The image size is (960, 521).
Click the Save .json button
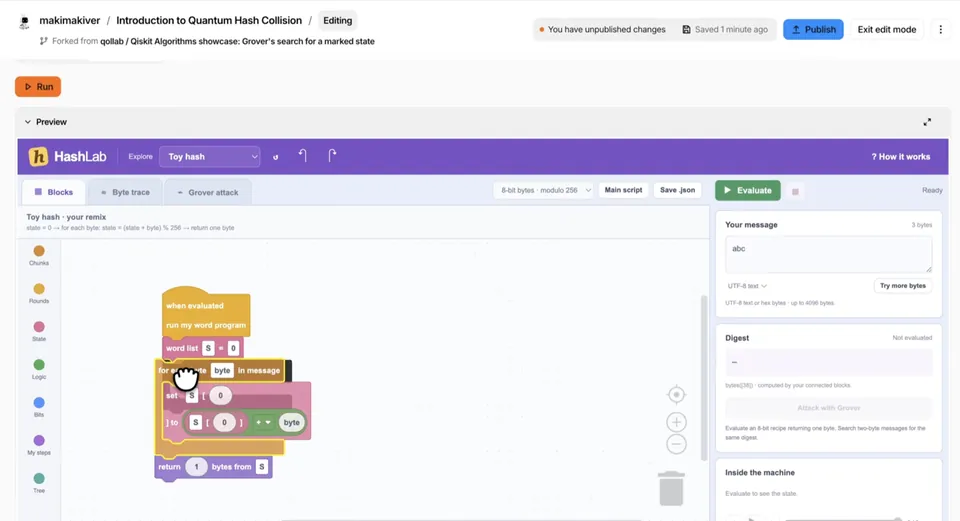pyautogui.click(x=677, y=190)
